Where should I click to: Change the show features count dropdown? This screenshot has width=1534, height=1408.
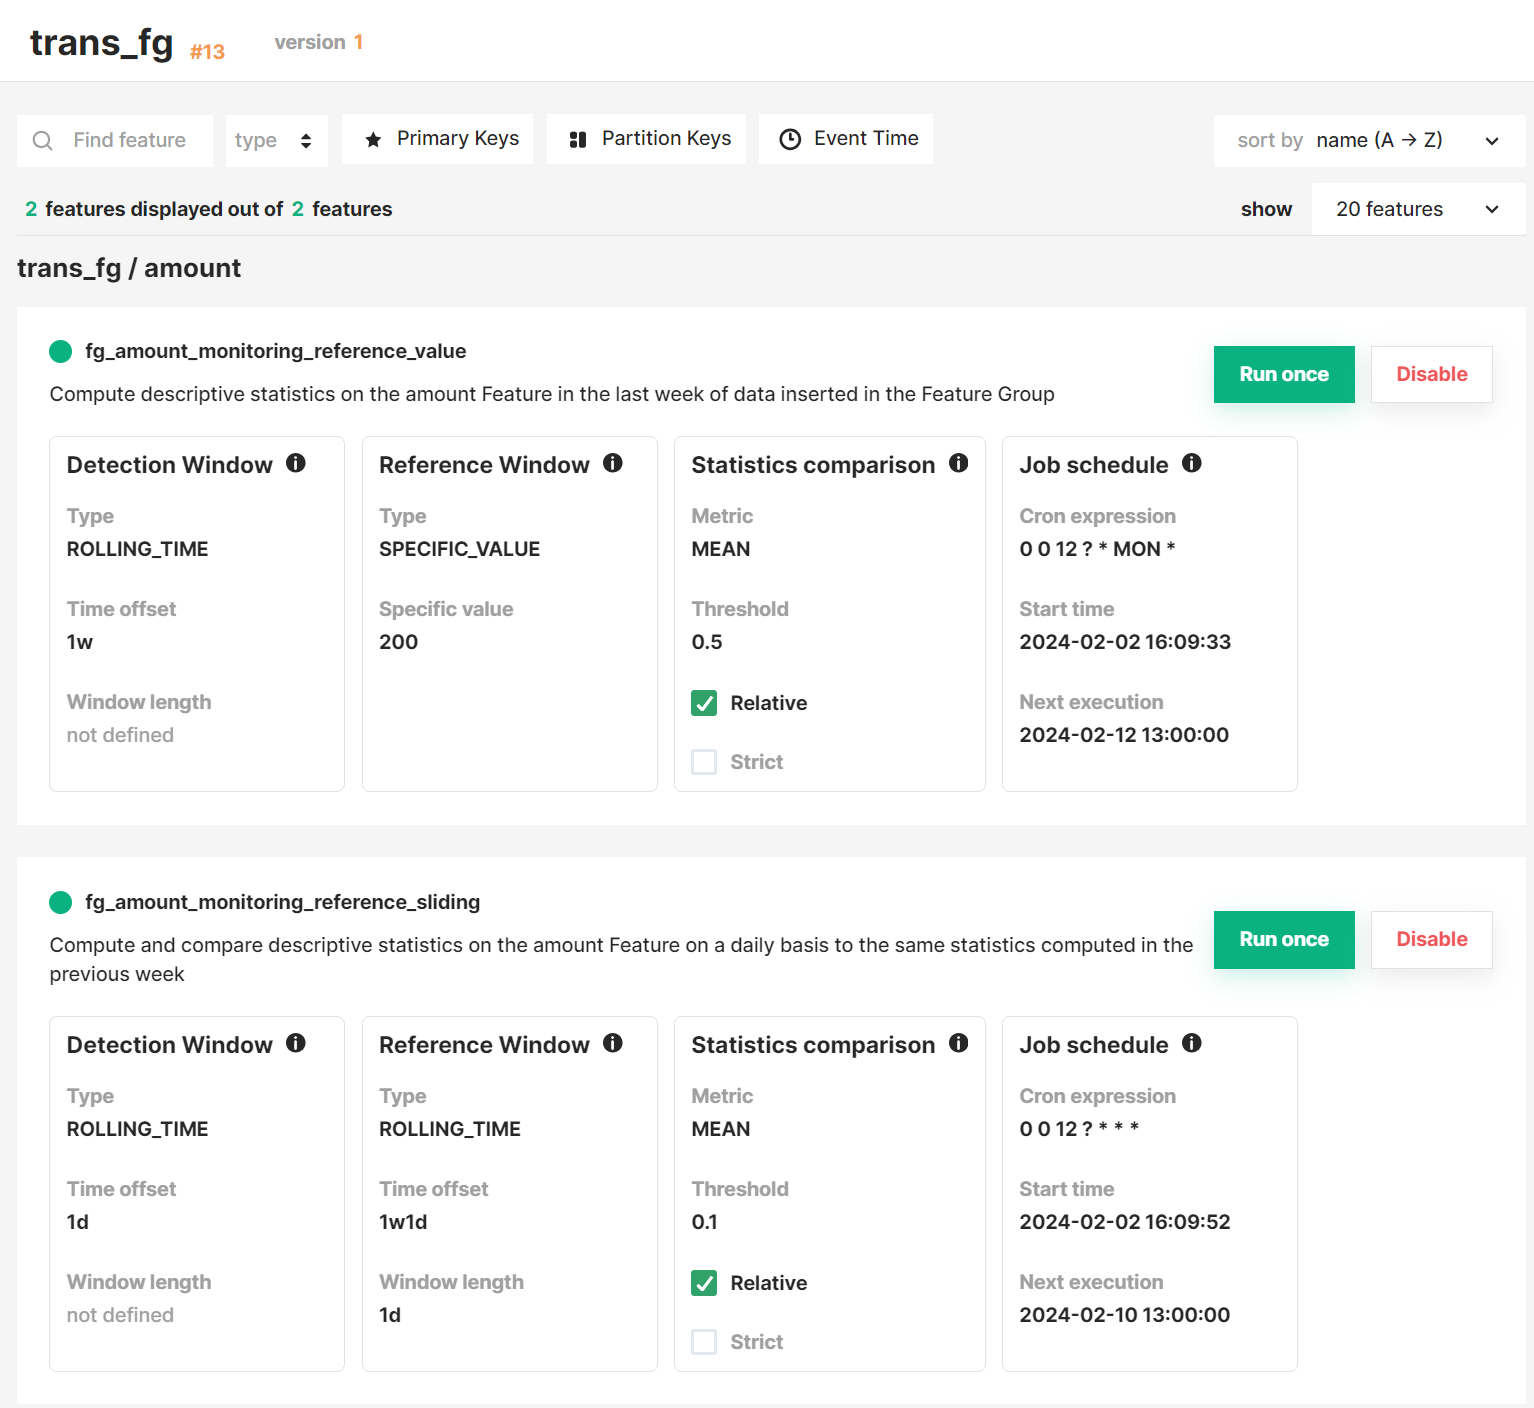[x=1416, y=209]
